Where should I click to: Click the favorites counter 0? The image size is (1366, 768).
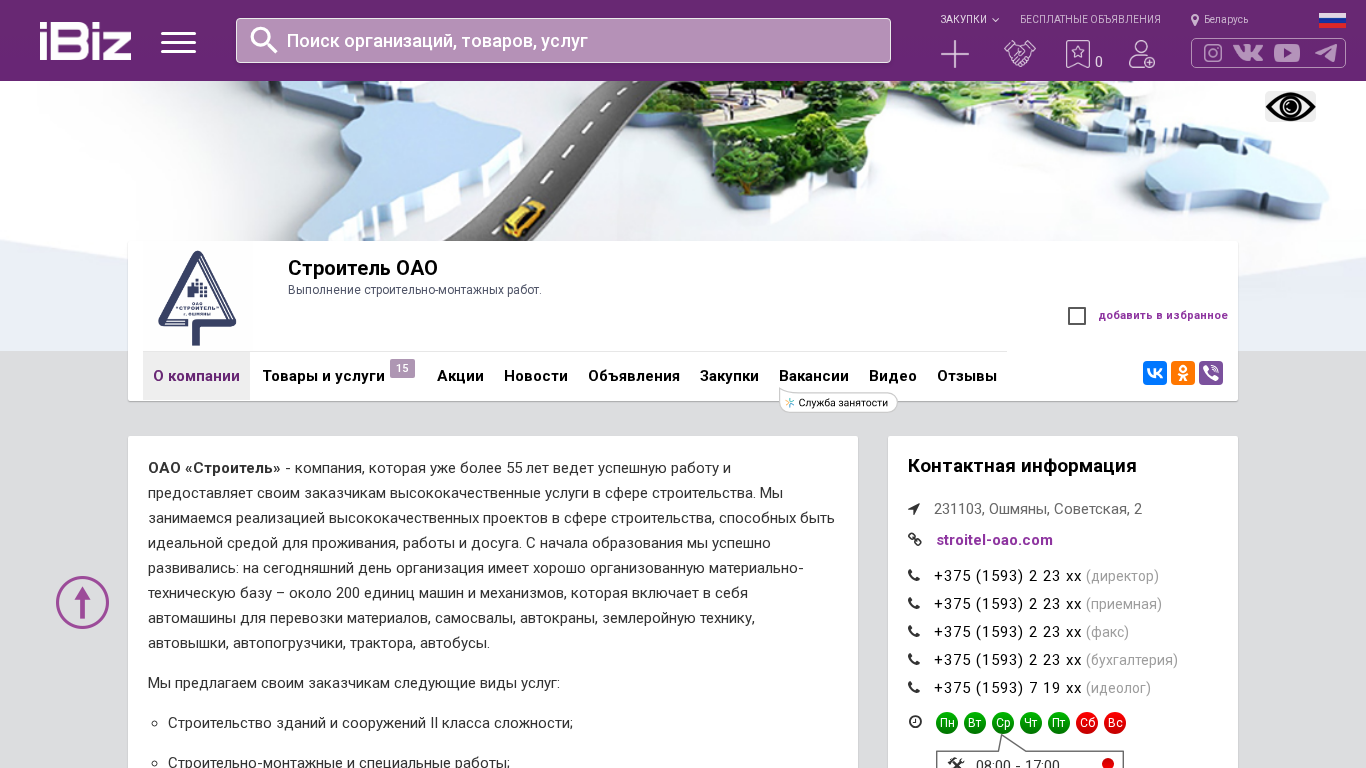1099,62
